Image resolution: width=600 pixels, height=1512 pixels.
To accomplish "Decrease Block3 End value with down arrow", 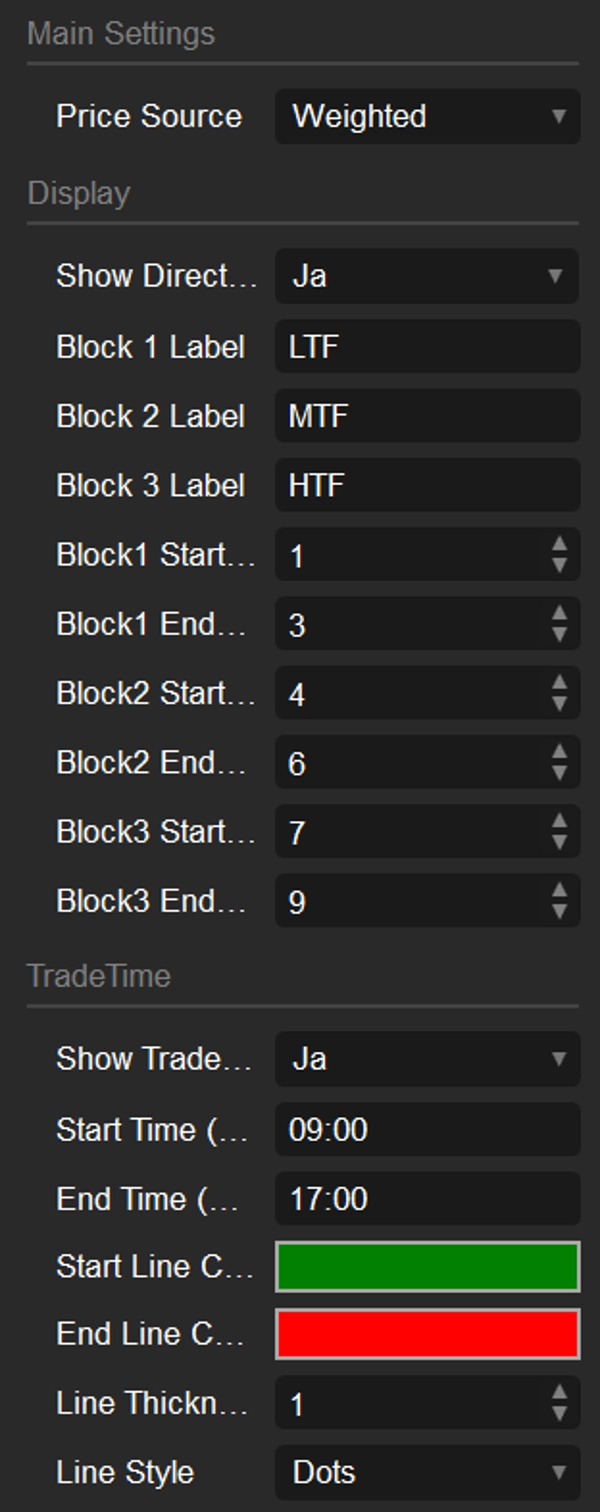I will [x=559, y=912].
